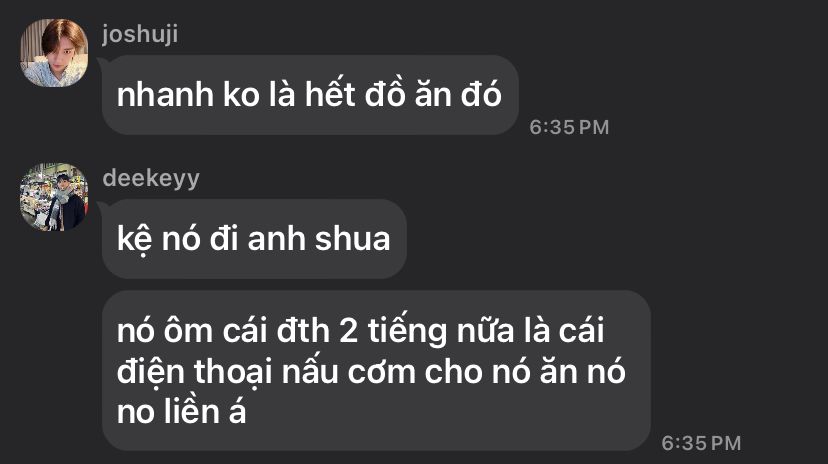Click the 6:35 PM timestamp beside joshuji's message

[x=569, y=127]
